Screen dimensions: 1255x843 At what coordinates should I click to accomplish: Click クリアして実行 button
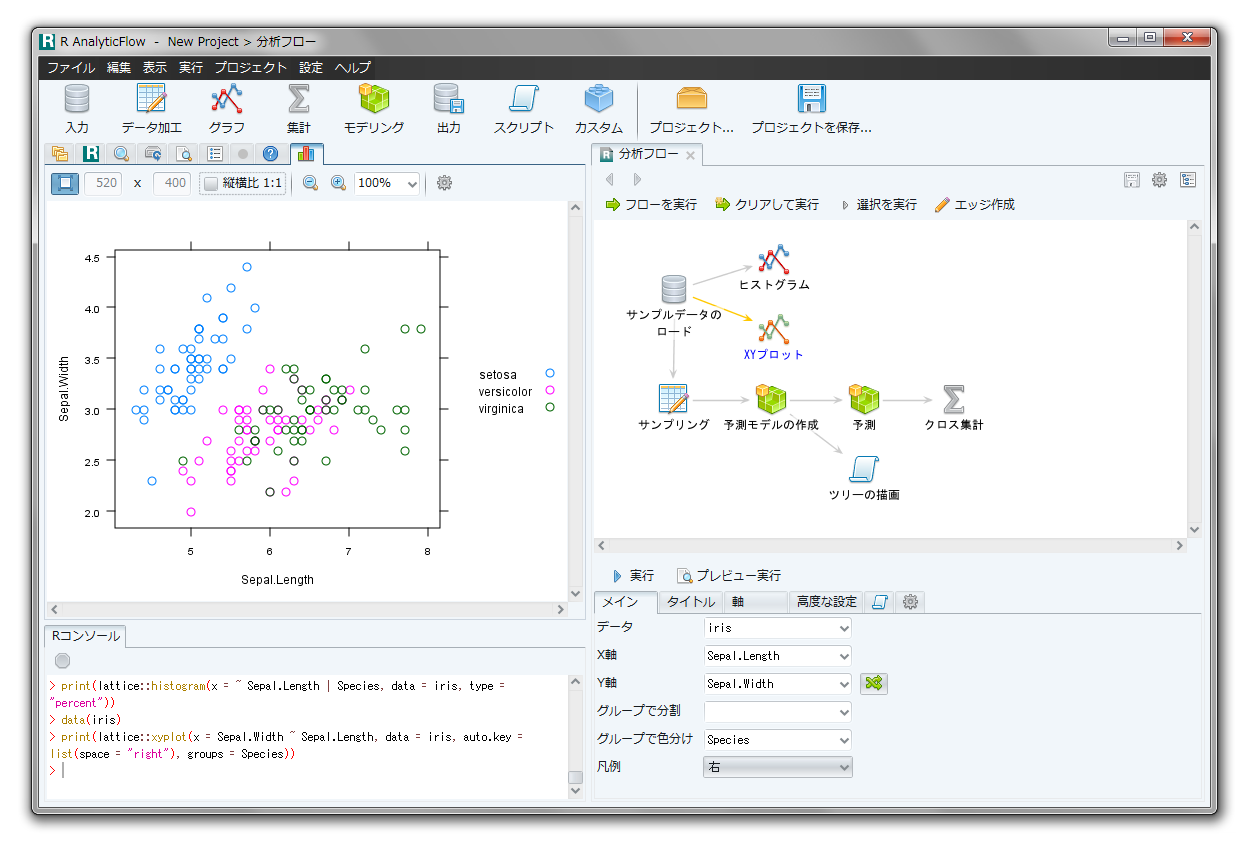tap(767, 204)
